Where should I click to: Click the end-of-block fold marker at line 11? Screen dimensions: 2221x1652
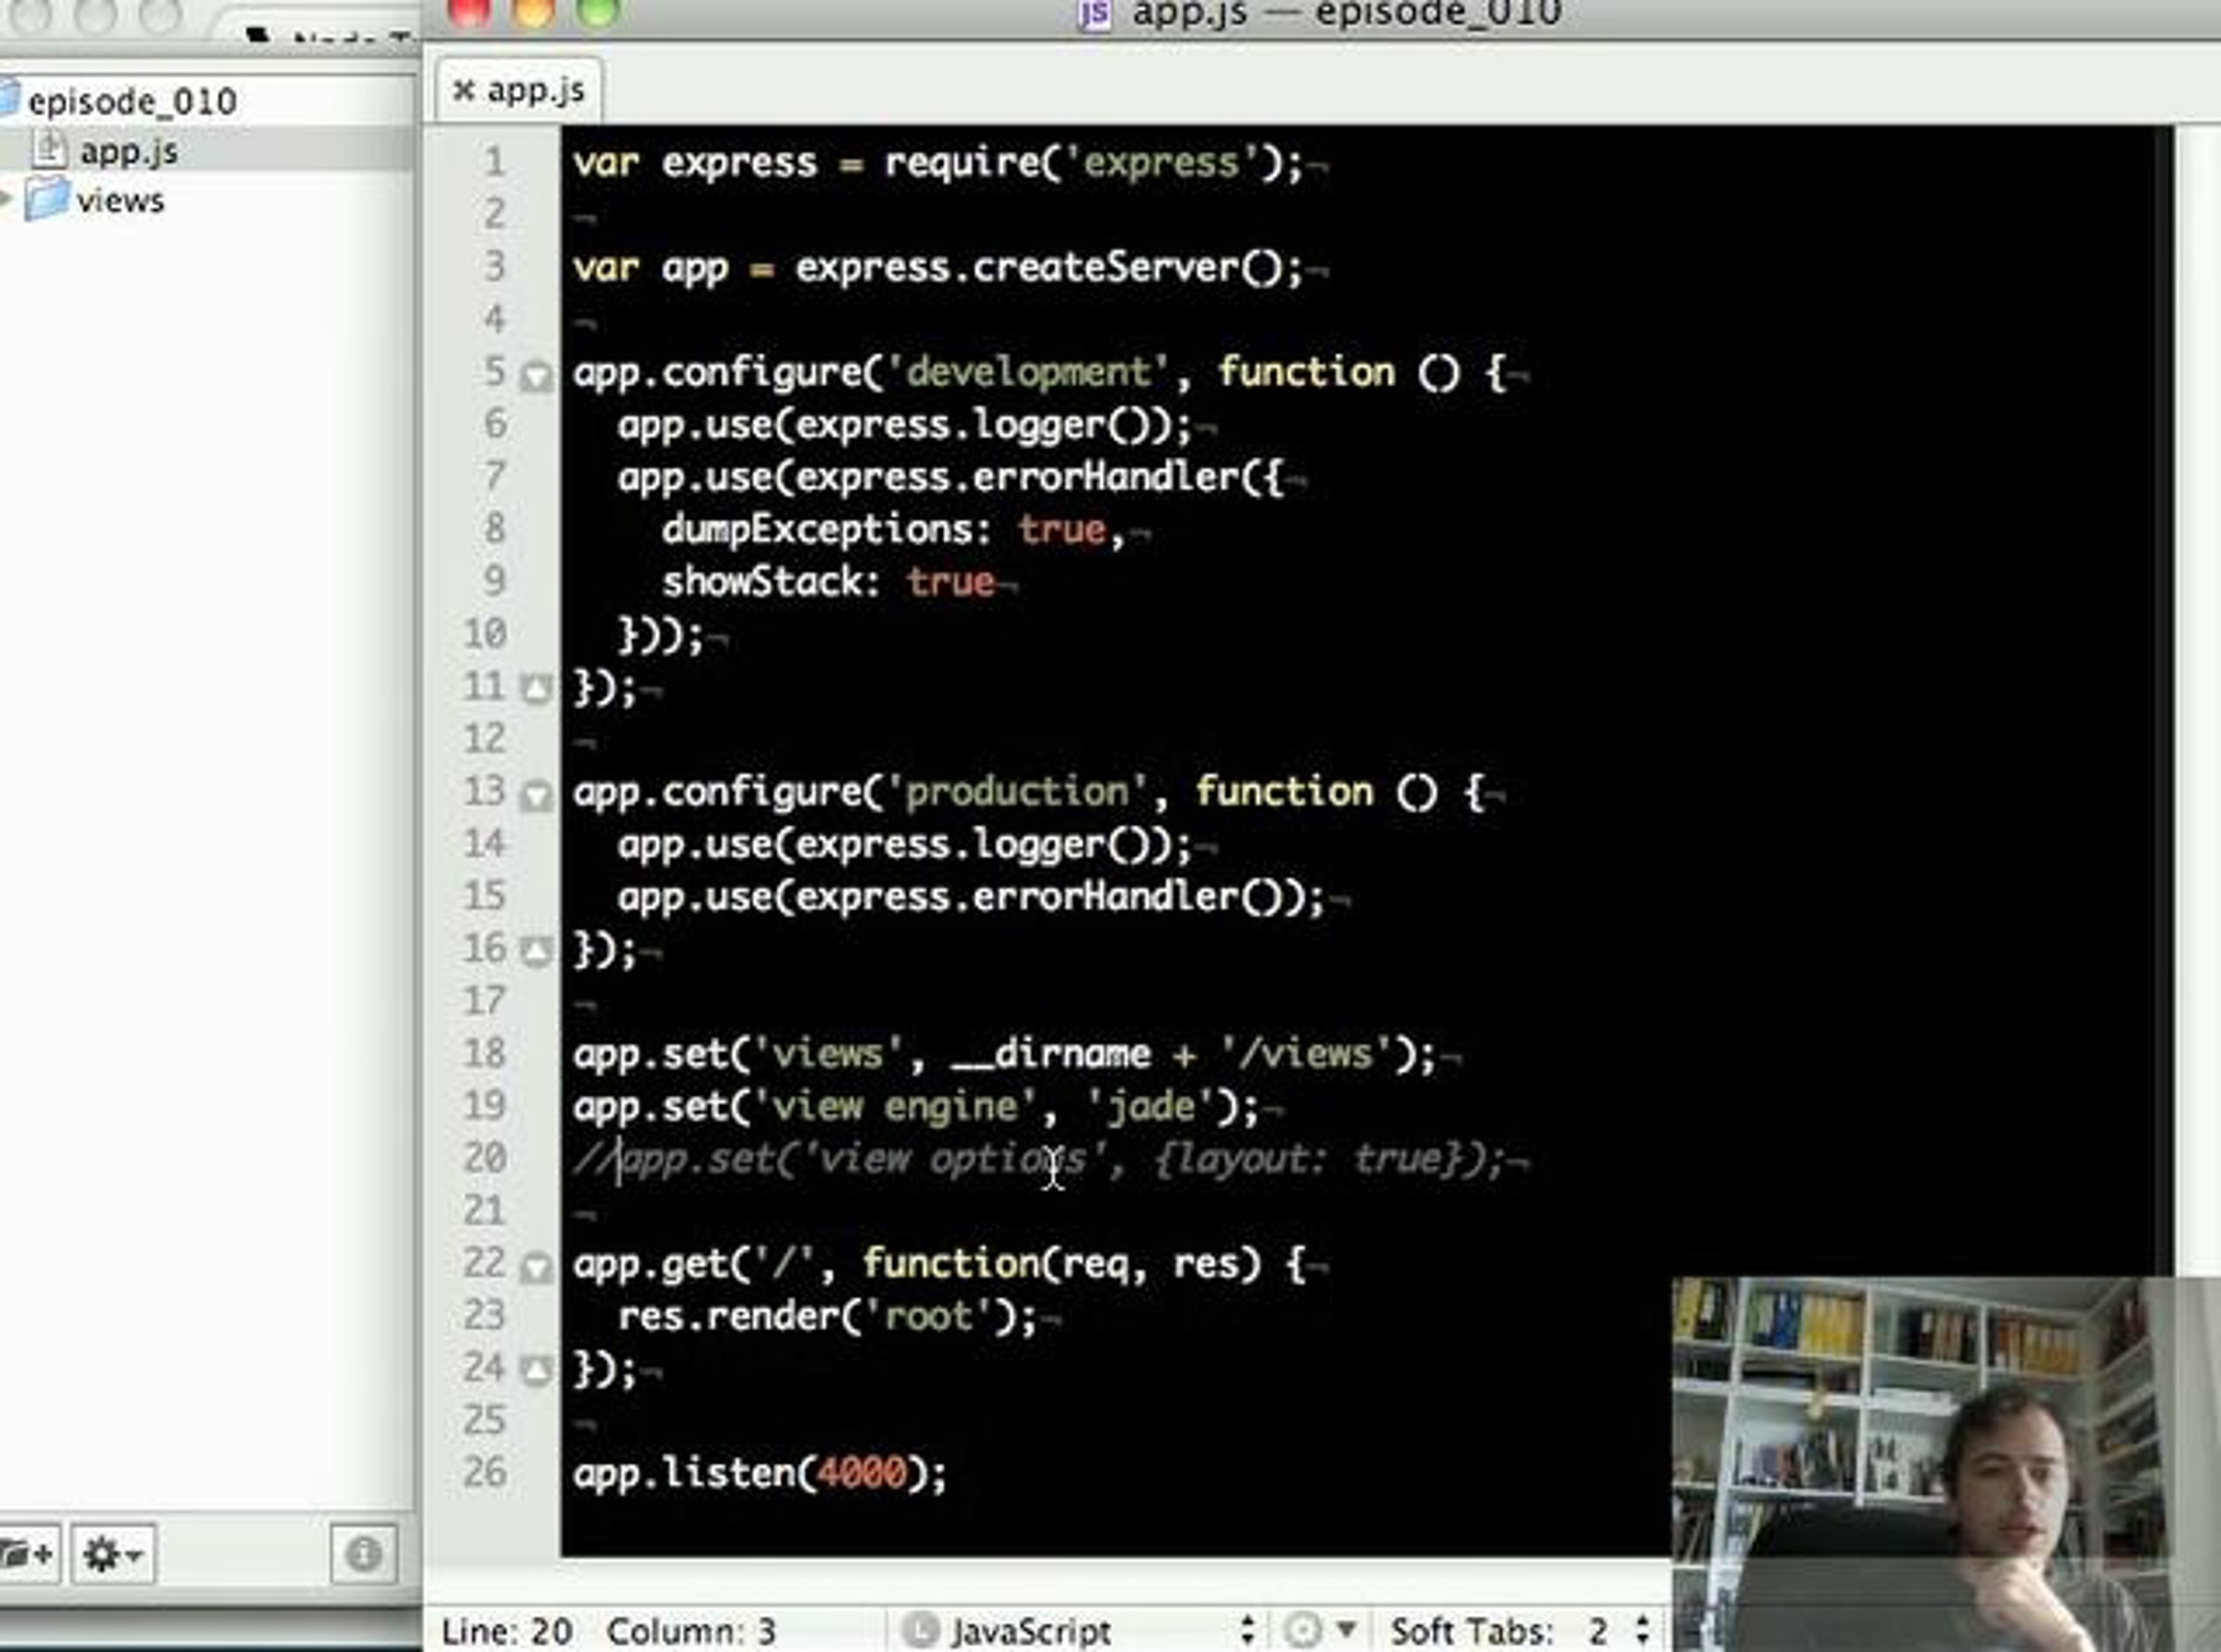pyautogui.click(x=536, y=688)
